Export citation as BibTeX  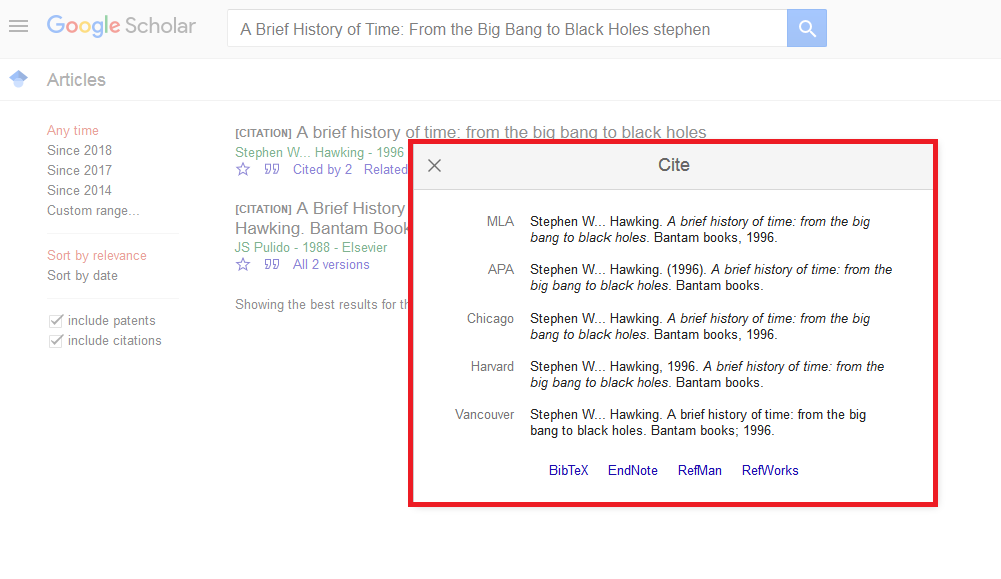point(569,470)
